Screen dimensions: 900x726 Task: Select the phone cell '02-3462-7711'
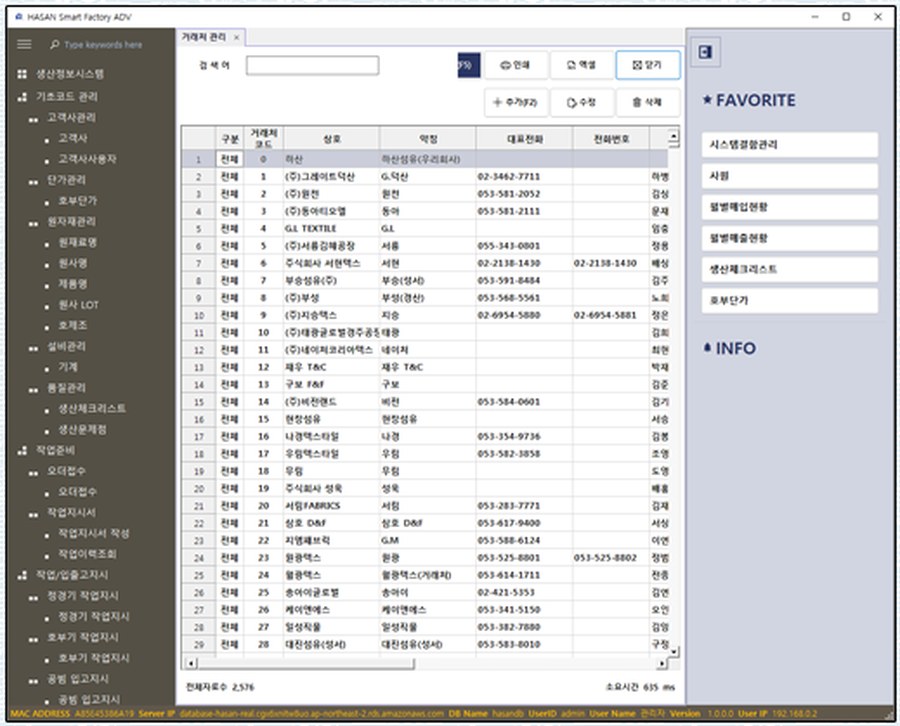tap(524, 177)
